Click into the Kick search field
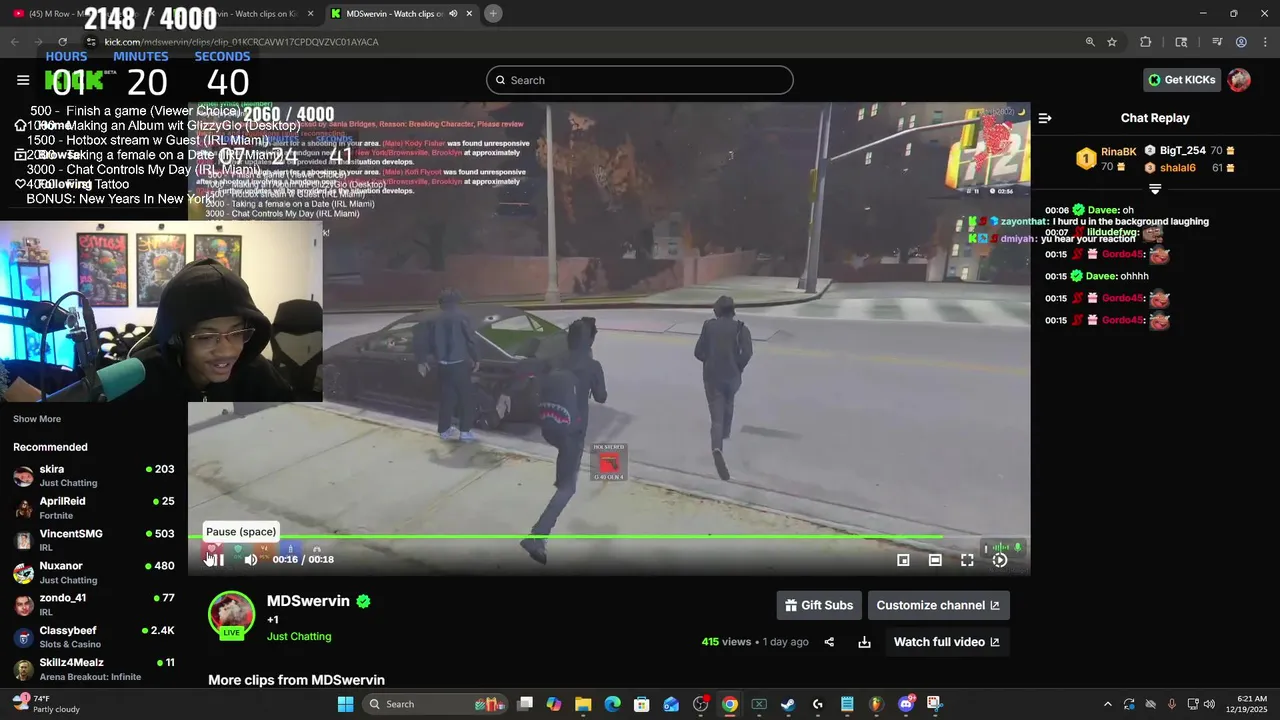 (640, 80)
